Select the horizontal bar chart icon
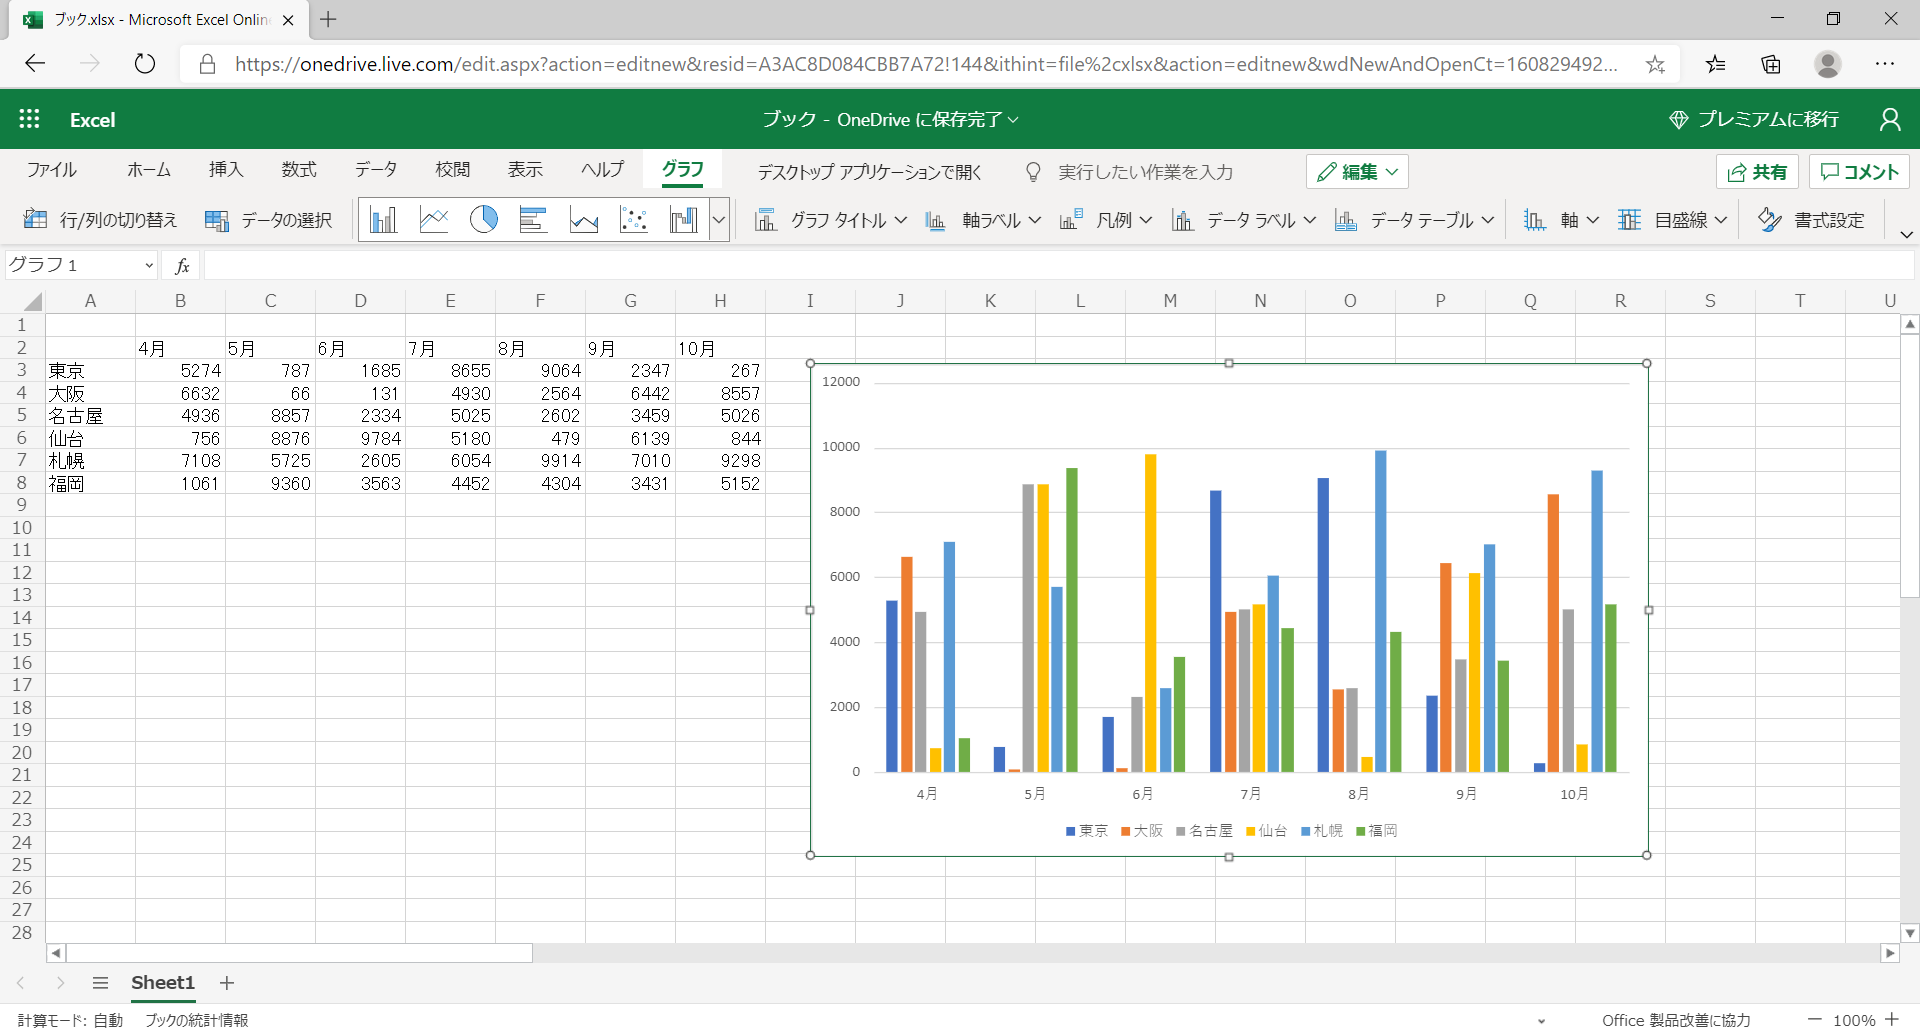1920x1030 pixels. coord(534,219)
